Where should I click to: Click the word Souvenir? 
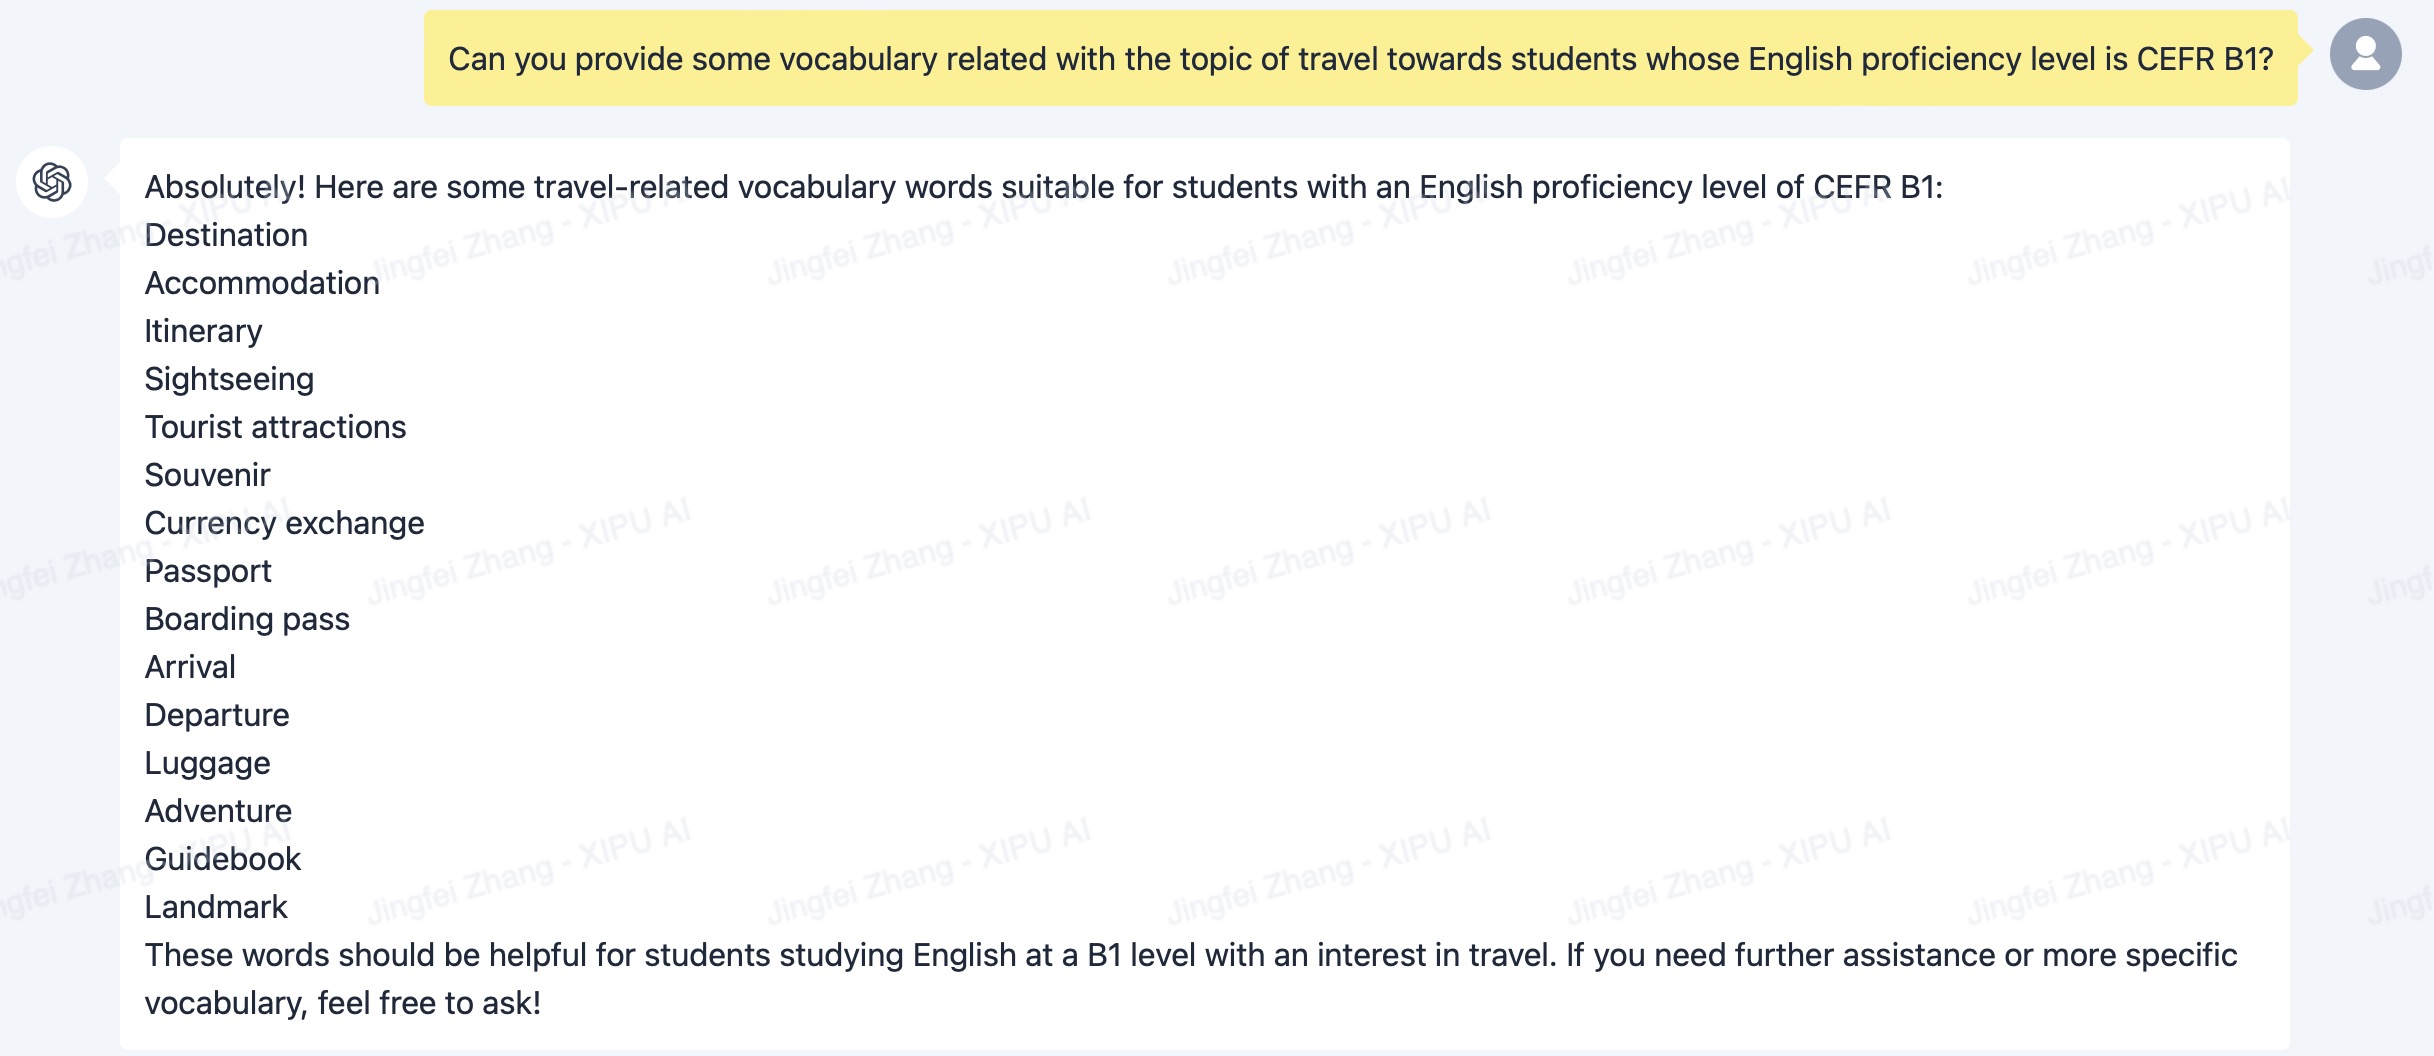point(207,475)
